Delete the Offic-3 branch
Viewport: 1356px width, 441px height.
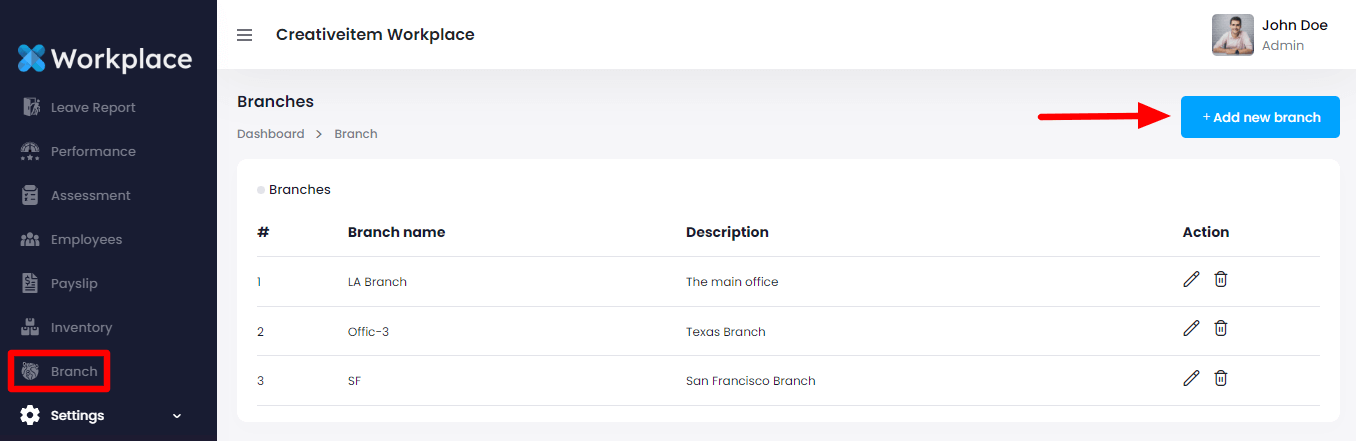tap(1221, 328)
